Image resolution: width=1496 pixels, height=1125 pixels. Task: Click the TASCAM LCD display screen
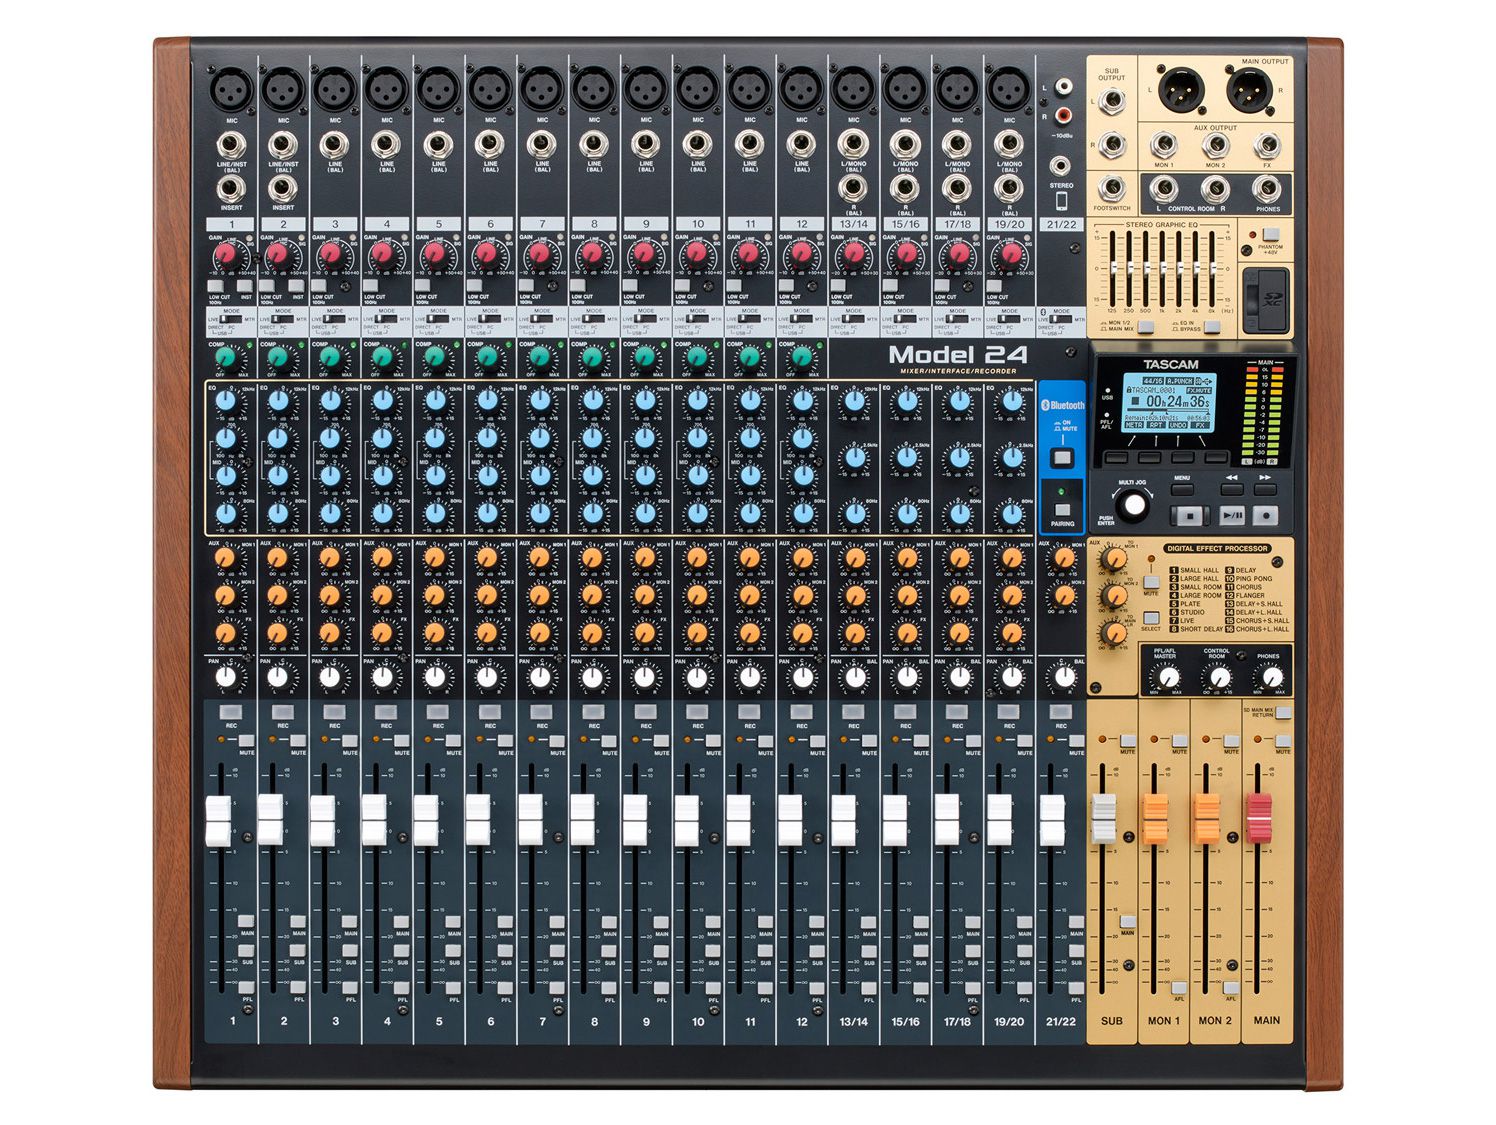point(1170,402)
